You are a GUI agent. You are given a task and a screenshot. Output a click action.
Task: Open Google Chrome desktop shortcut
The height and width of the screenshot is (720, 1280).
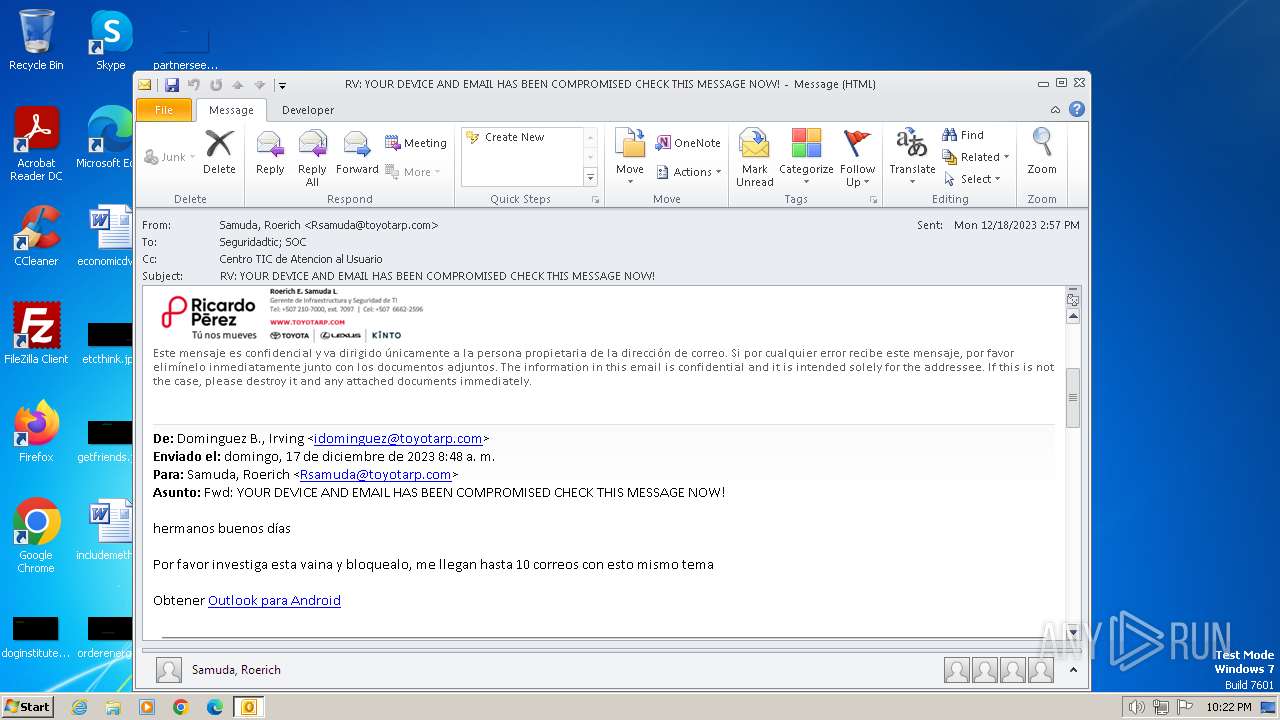coord(36,536)
